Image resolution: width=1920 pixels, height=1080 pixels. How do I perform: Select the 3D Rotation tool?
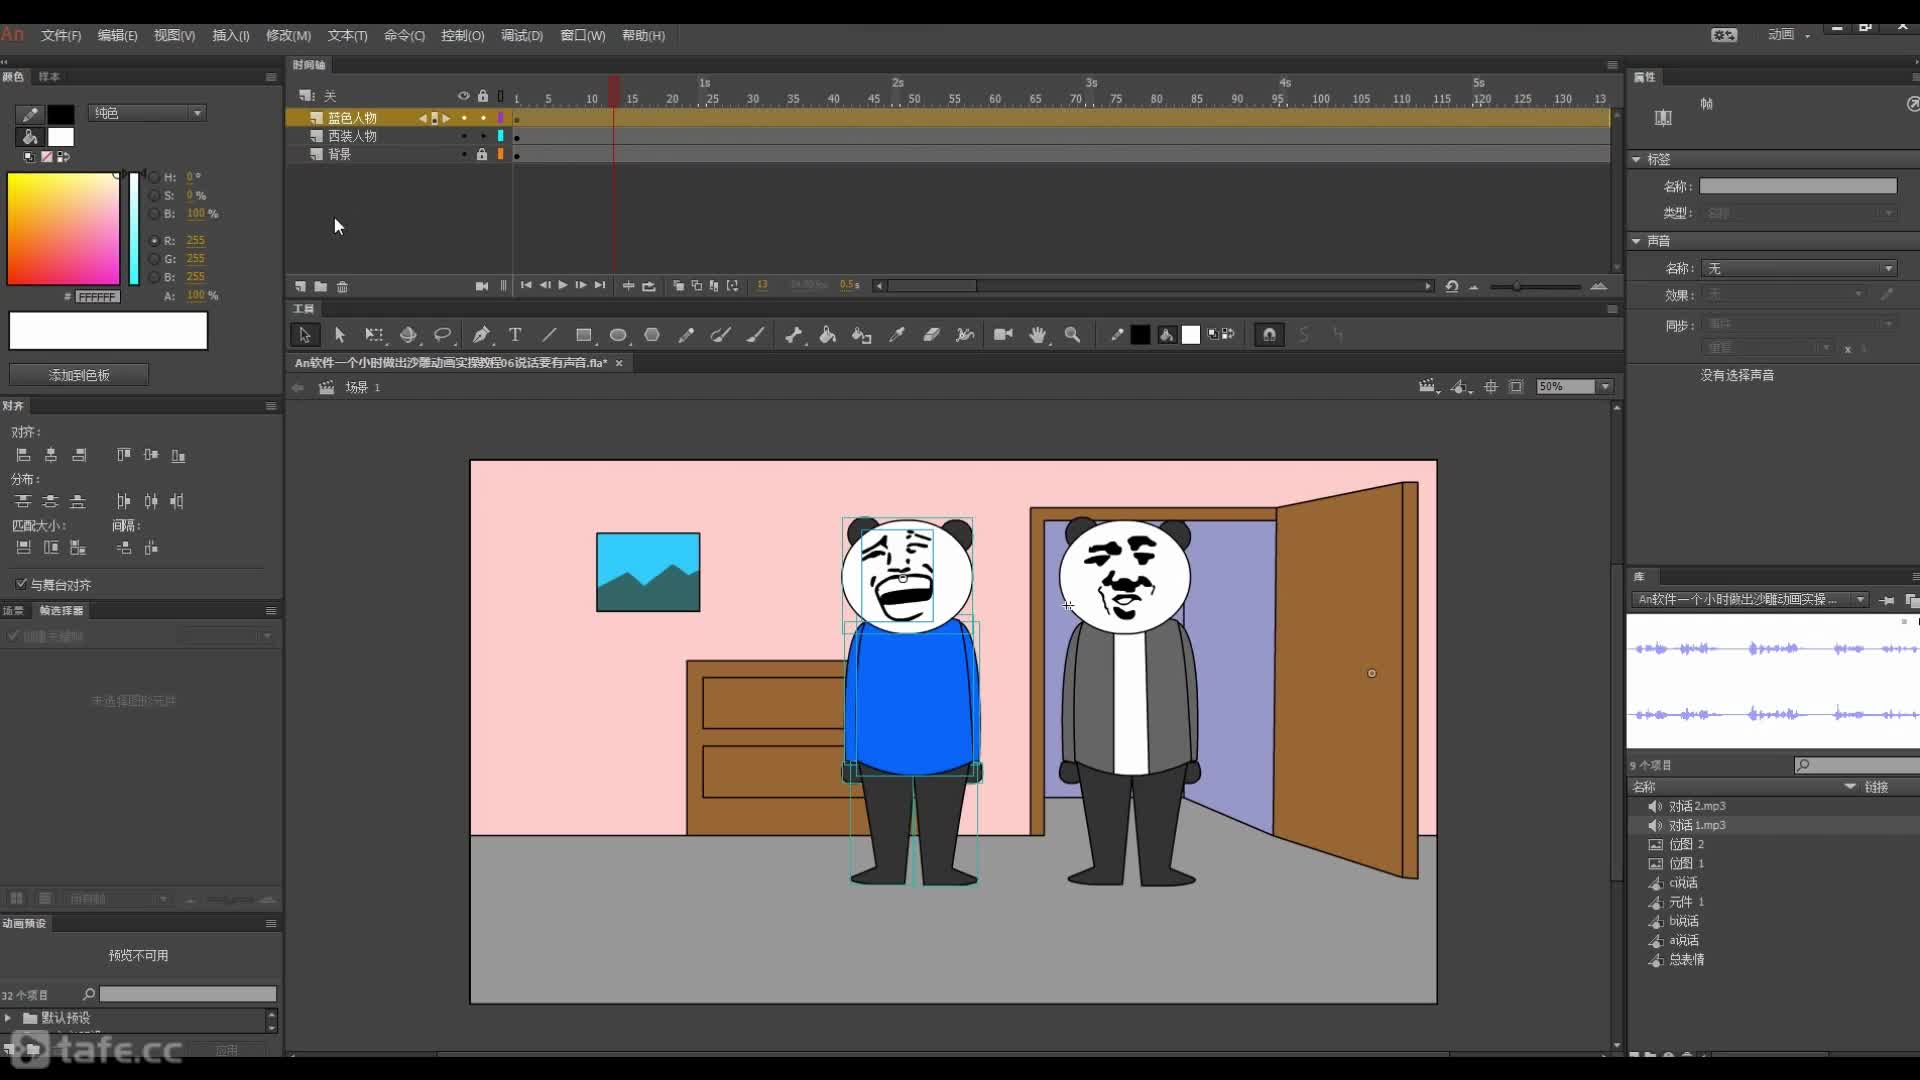(x=408, y=335)
